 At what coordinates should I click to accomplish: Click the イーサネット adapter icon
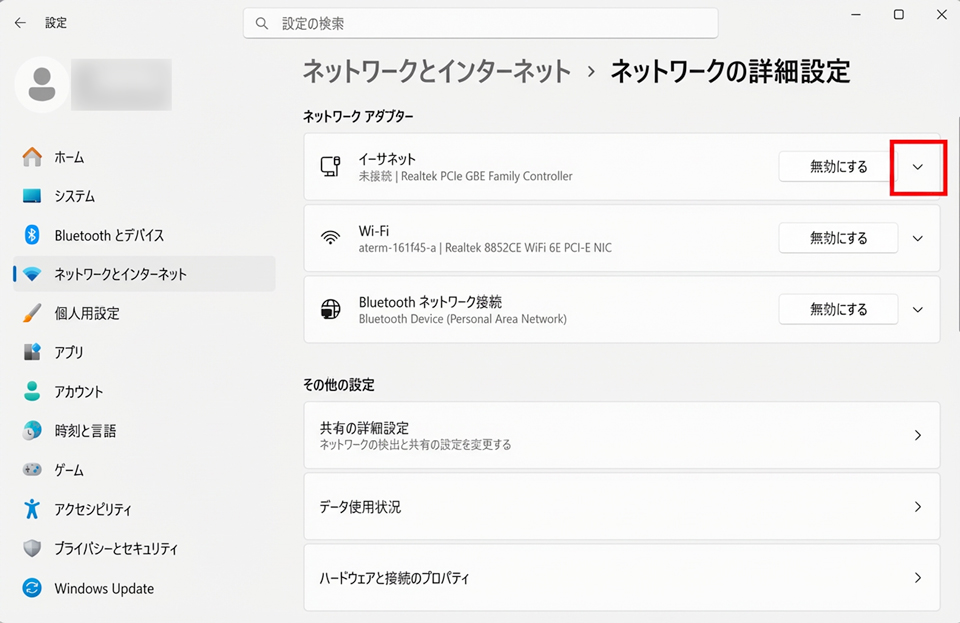[x=330, y=167]
